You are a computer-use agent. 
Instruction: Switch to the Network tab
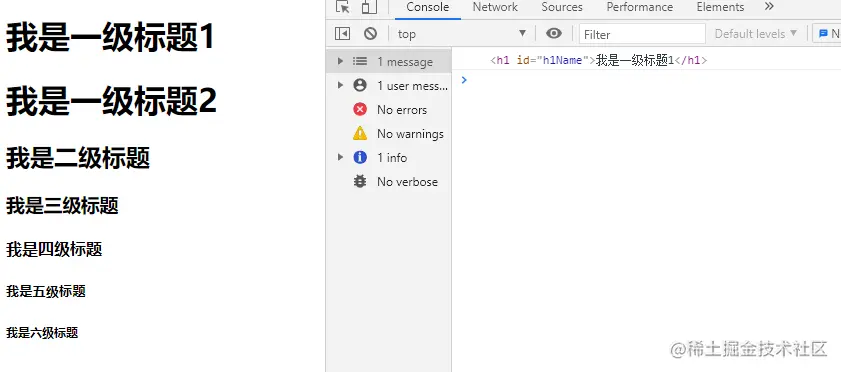tap(495, 7)
